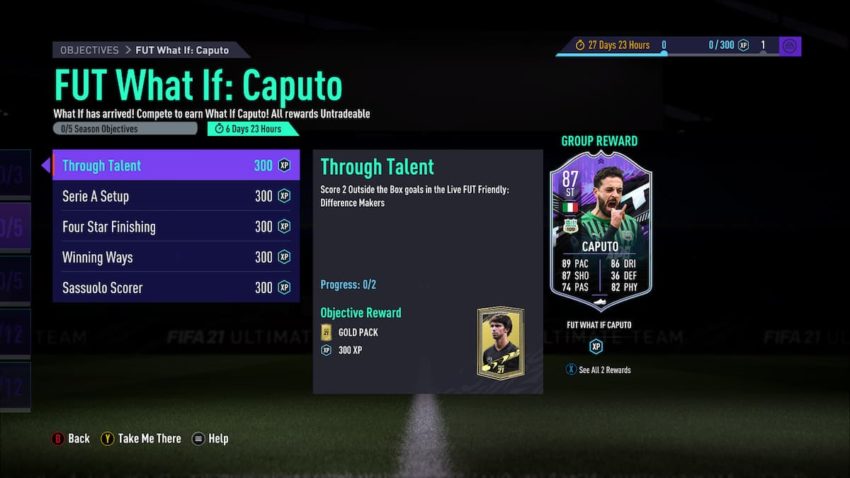Click the 0/5 Season Objectives progress bar

click(x=125, y=129)
